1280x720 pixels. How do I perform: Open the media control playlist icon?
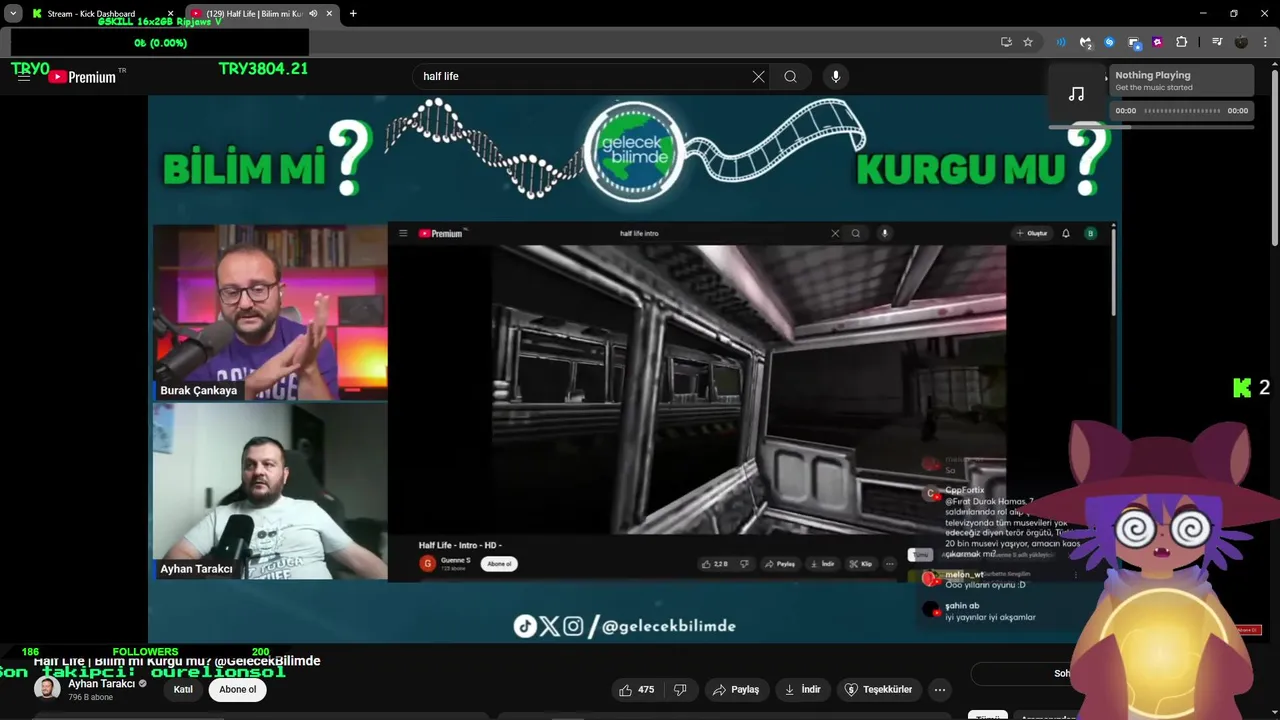tap(1217, 42)
